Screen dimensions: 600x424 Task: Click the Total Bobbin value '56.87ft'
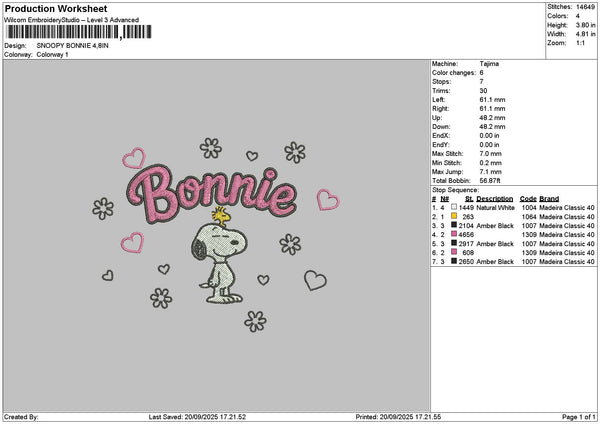(490, 181)
